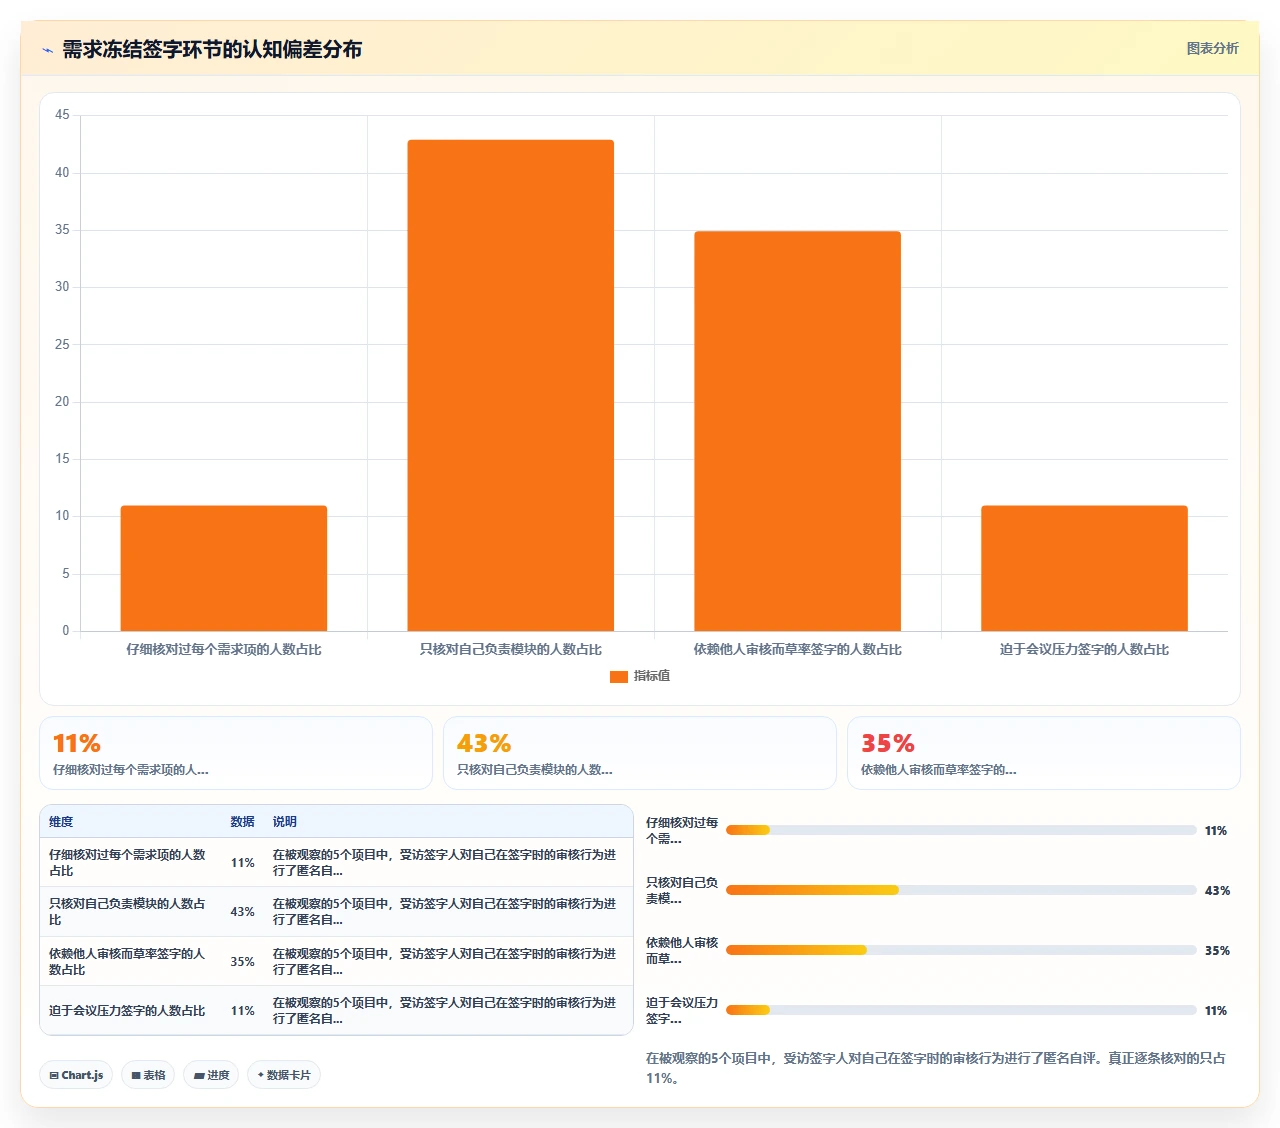
Task: Click the 35% bar for 依赖他人审核而草率签字
Action: click(x=797, y=431)
